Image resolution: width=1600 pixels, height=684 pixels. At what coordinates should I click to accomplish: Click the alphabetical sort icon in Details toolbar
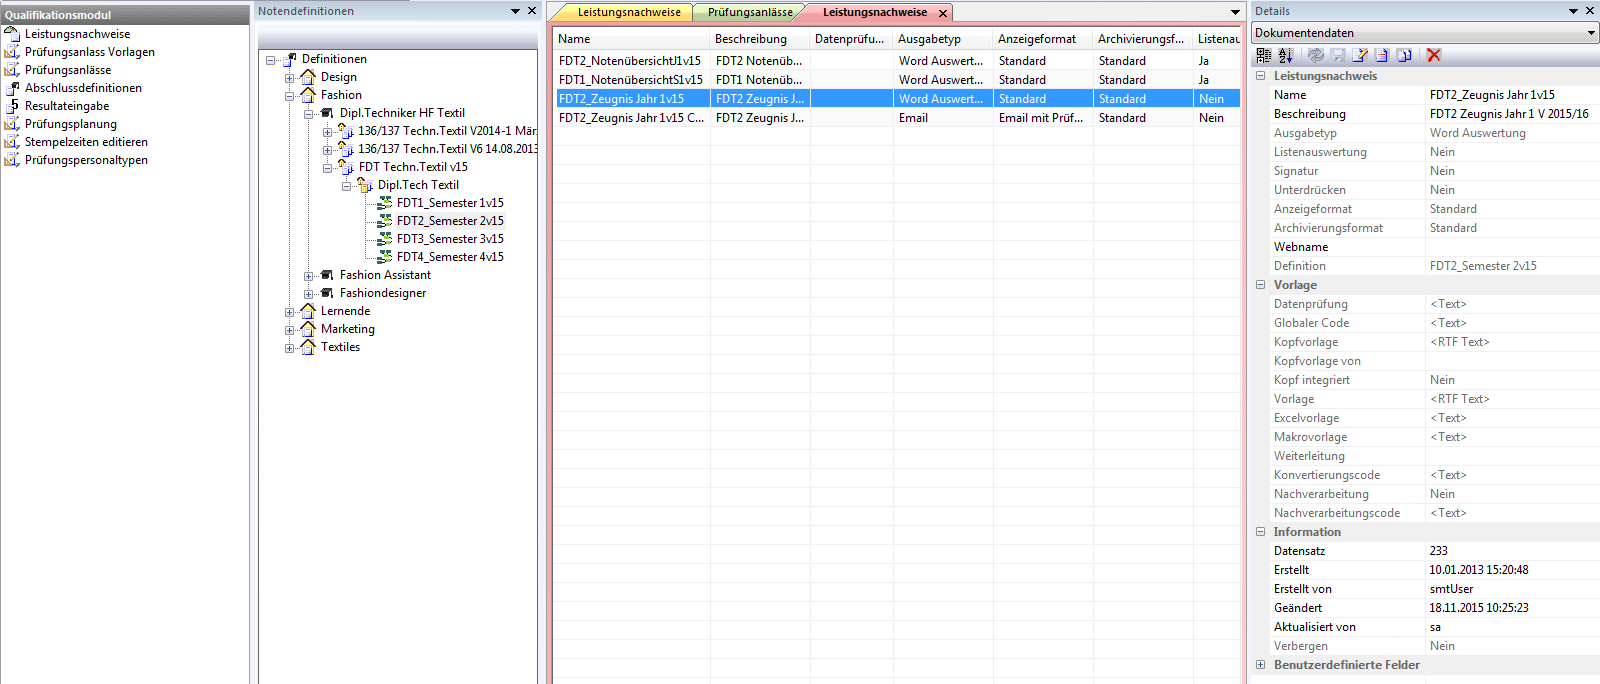pyautogui.click(x=1285, y=56)
